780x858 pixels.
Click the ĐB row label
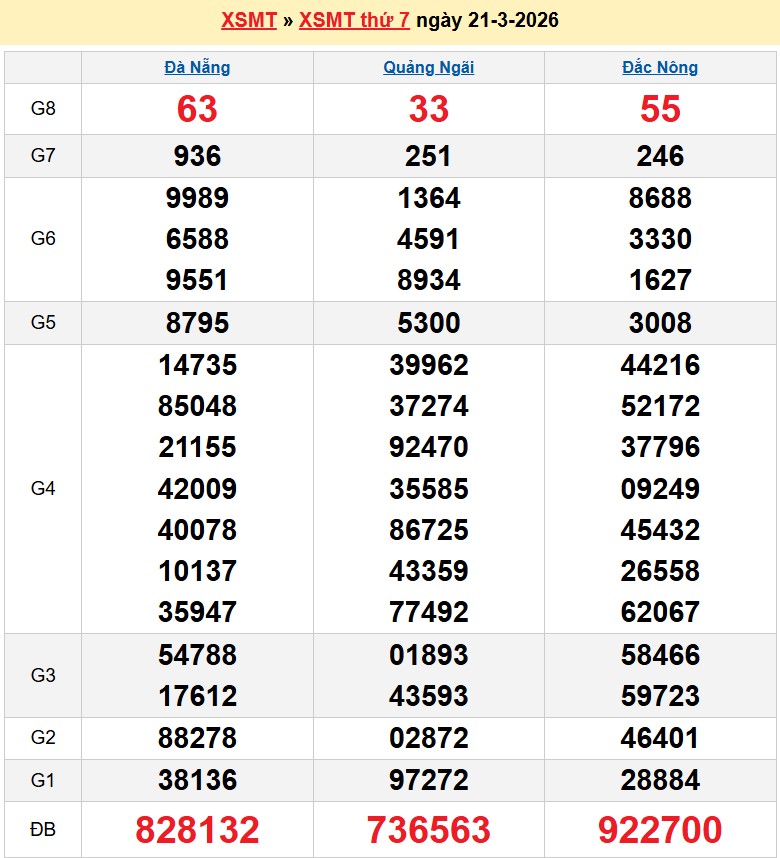pos(43,830)
